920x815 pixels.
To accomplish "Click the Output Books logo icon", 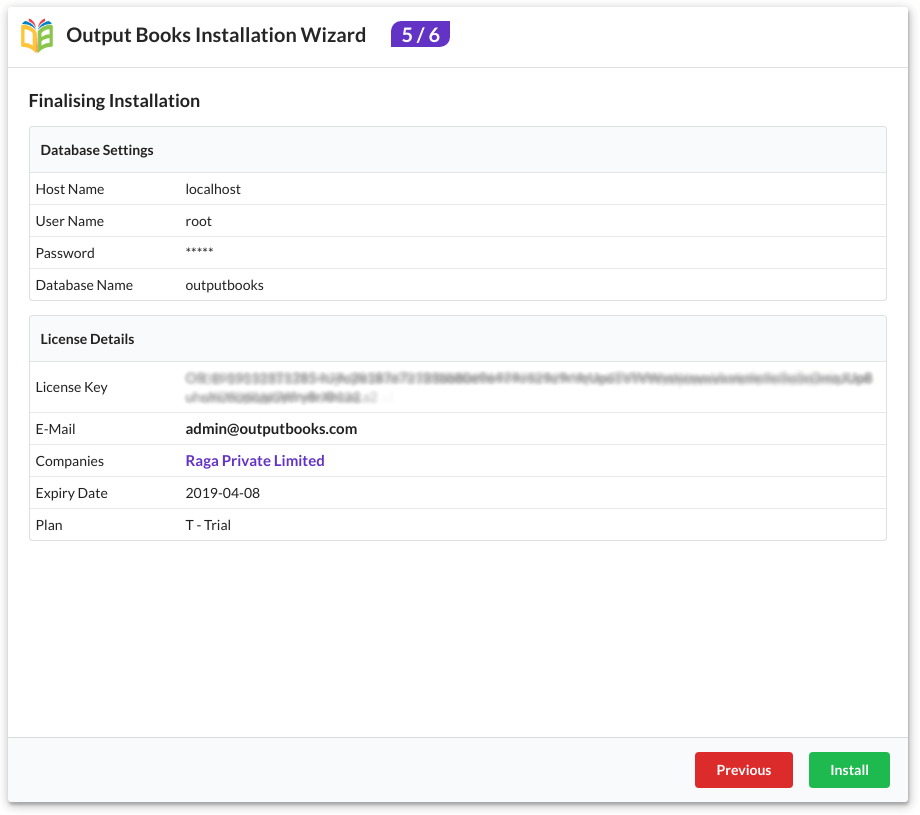I will click(37, 35).
